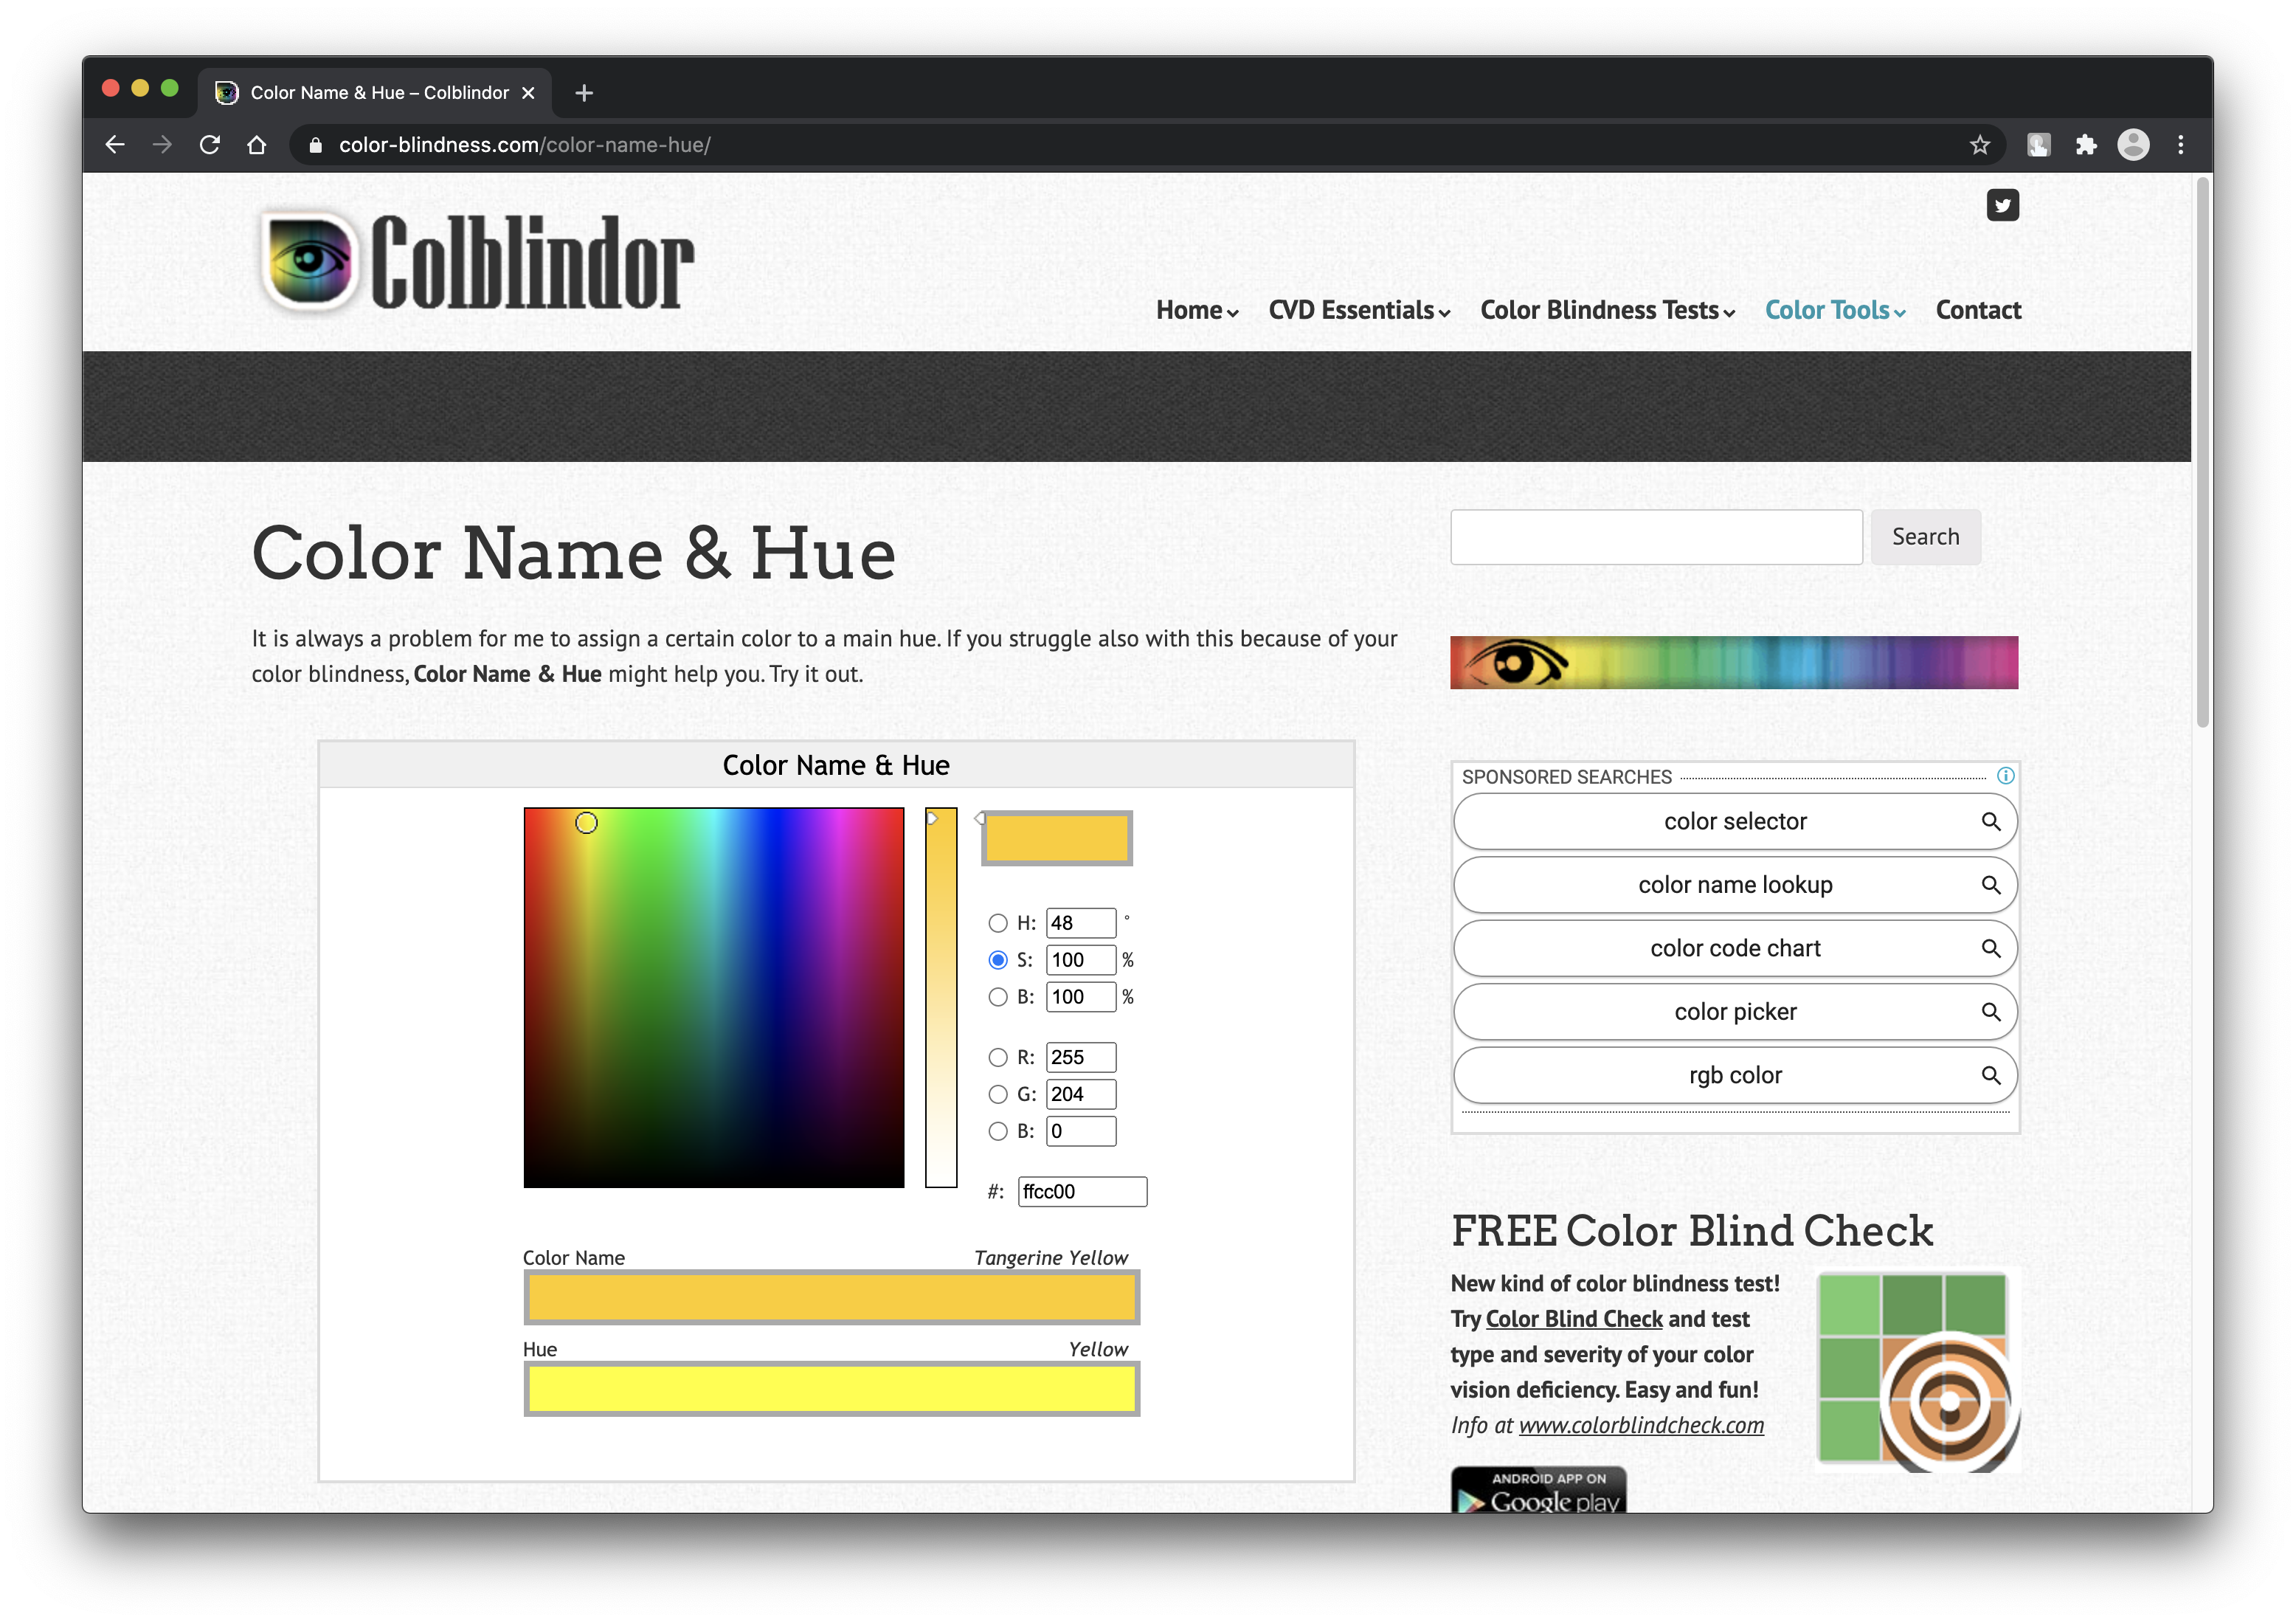
Task: Click the browser forward arrow
Action: pos(162,145)
